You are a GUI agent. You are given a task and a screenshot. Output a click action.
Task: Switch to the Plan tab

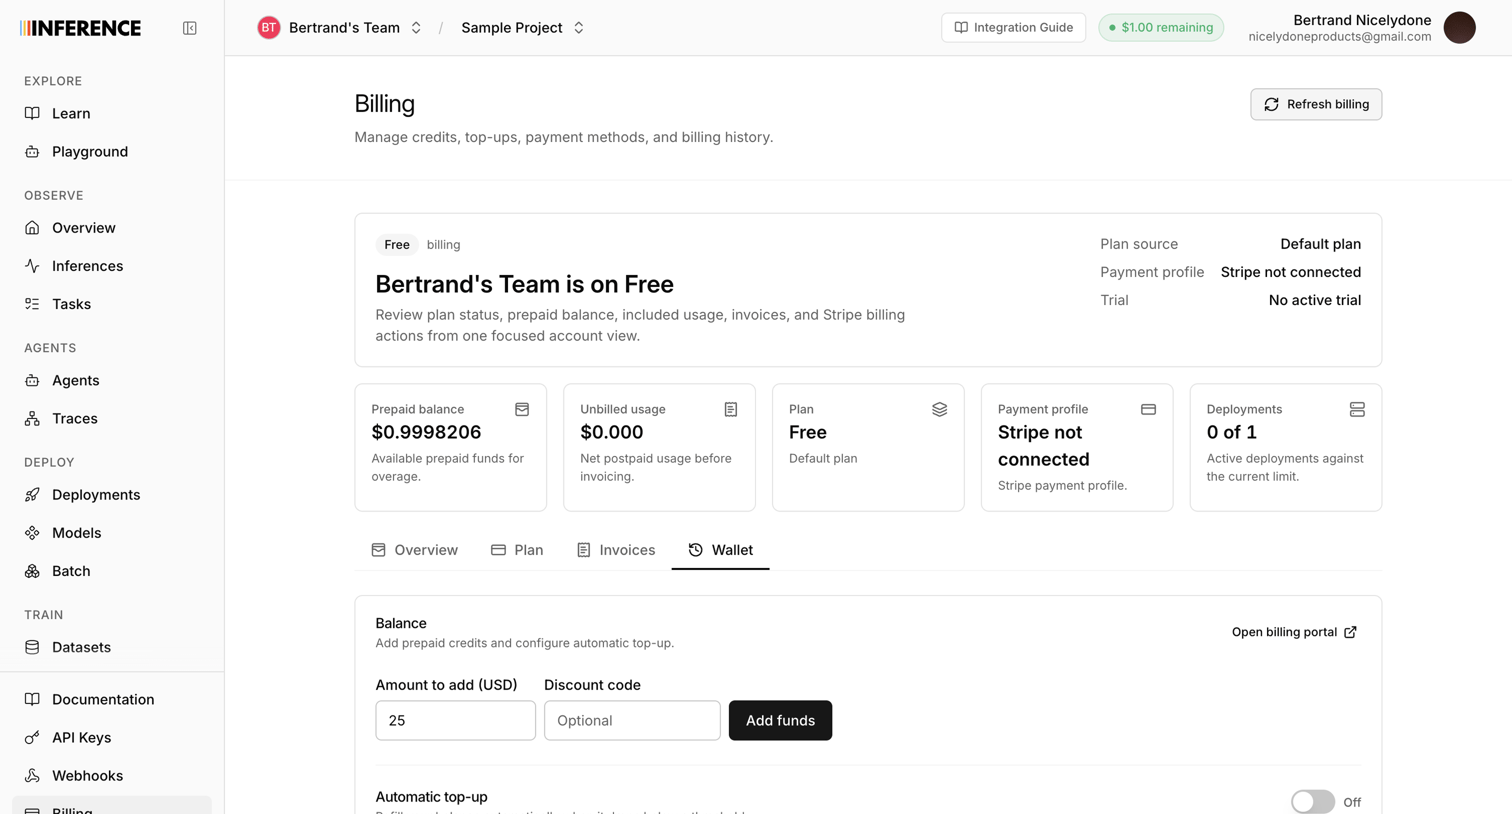(x=517, y=550)
